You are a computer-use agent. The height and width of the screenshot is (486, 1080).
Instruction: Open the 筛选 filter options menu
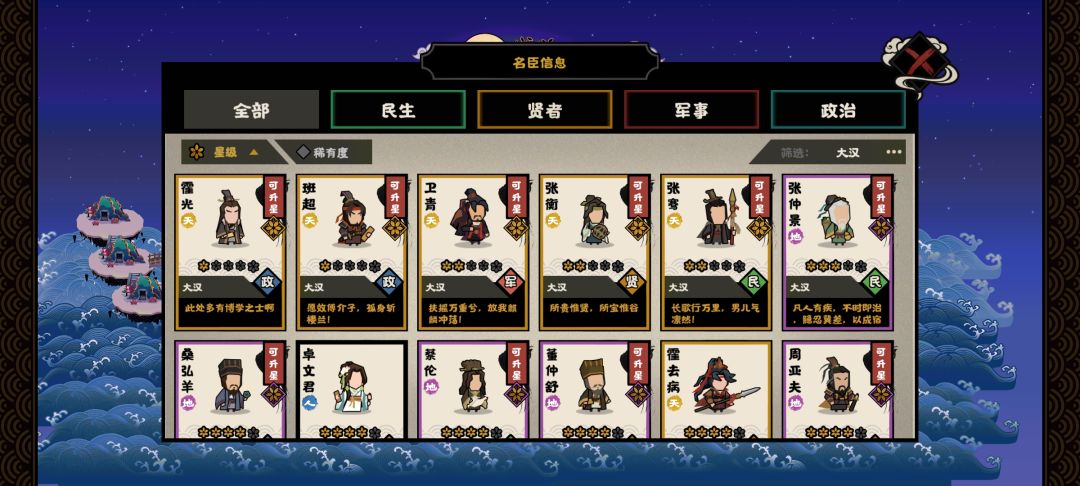(893, 152)
